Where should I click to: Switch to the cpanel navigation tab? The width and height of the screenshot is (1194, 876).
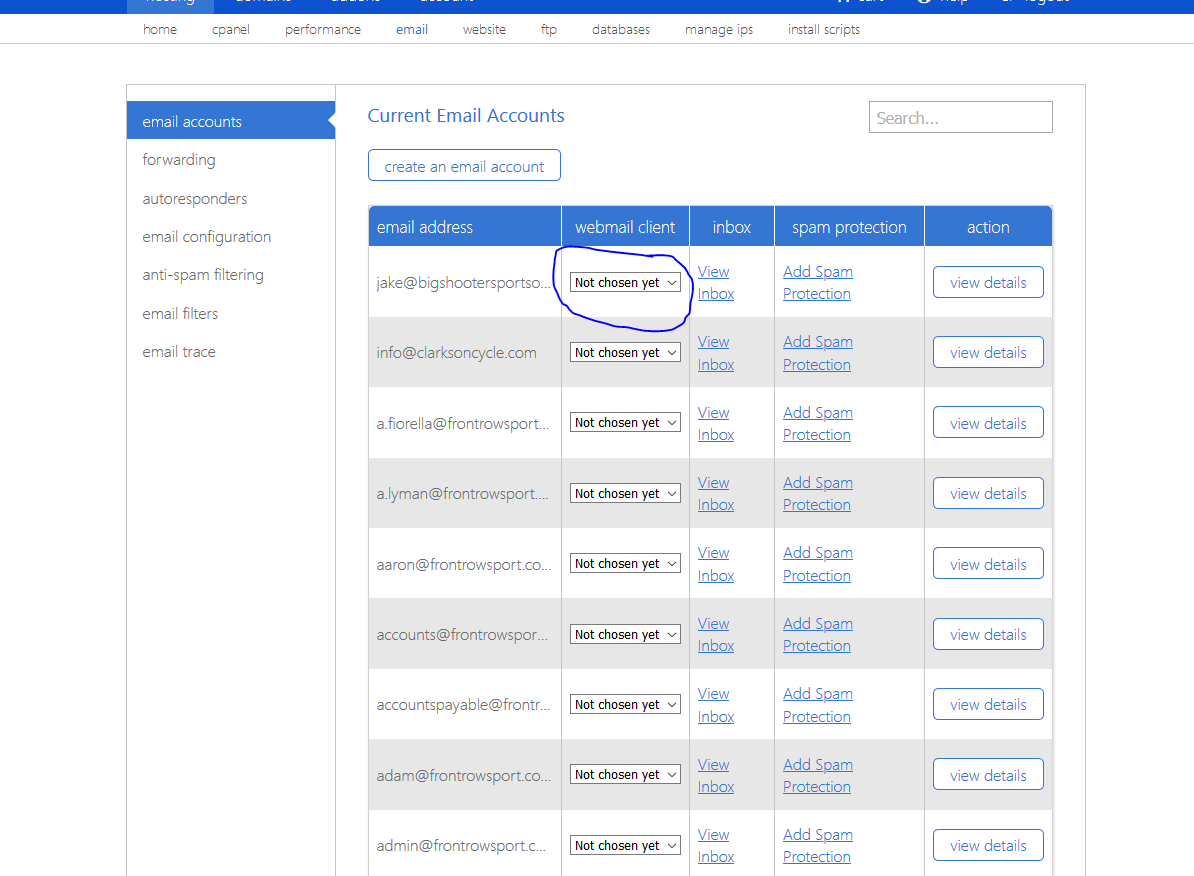point(231,30)
